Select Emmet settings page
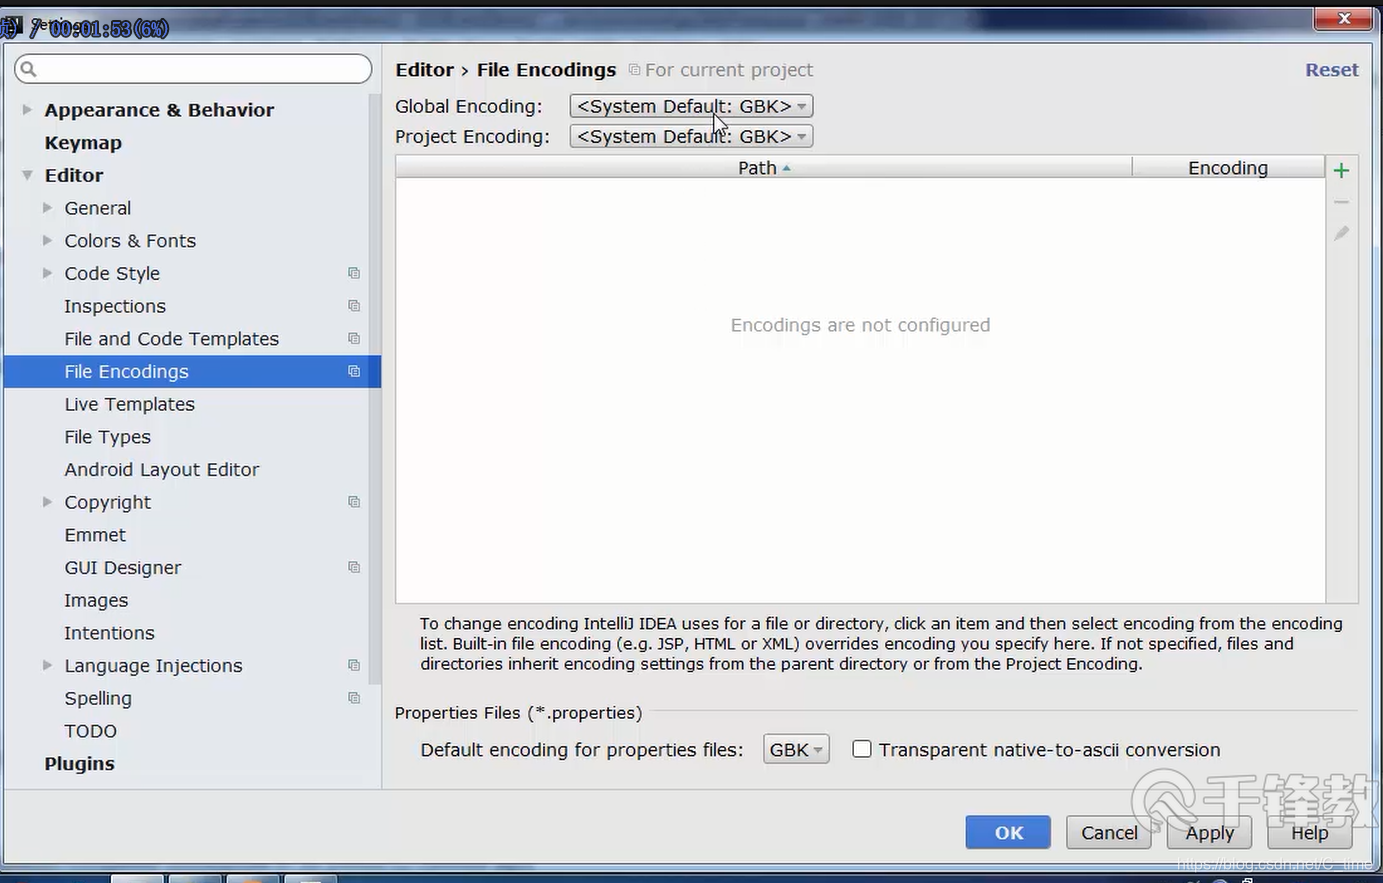The height and width of the screenshot is (883, 1383). click(95, 535)
